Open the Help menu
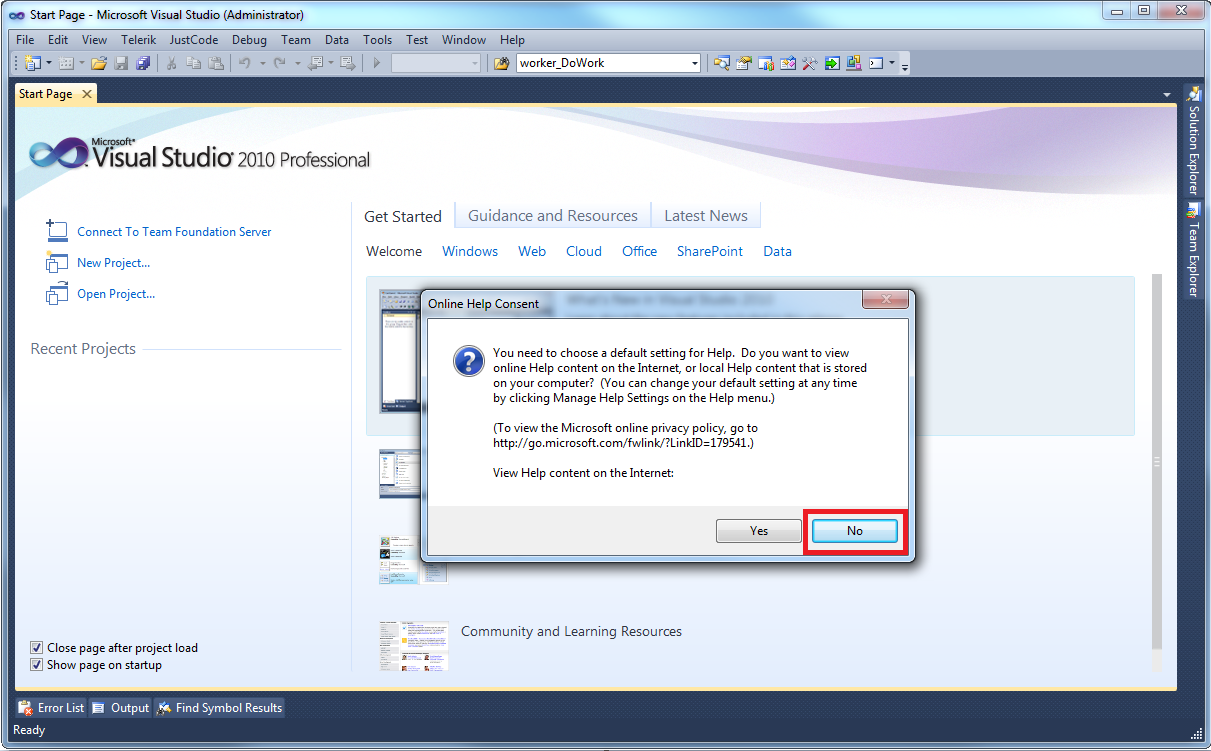This screenshot has width=1211, height=751. click(x=512, y=40)
